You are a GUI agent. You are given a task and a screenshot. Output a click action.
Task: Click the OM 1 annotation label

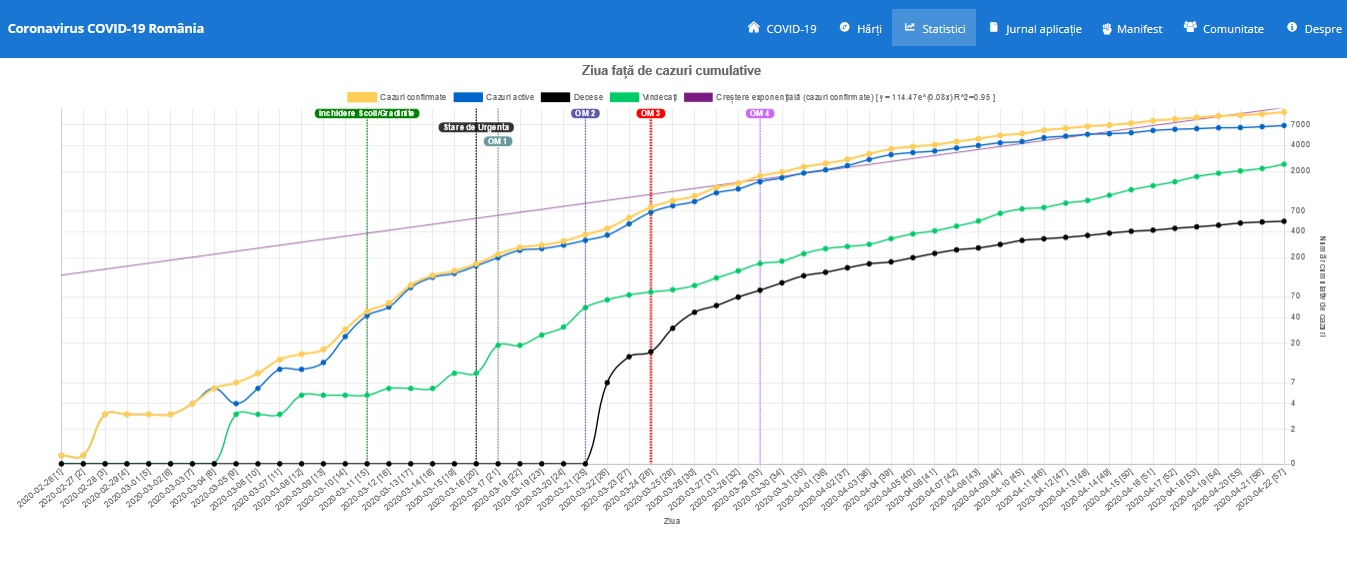[x=498, y=142]
